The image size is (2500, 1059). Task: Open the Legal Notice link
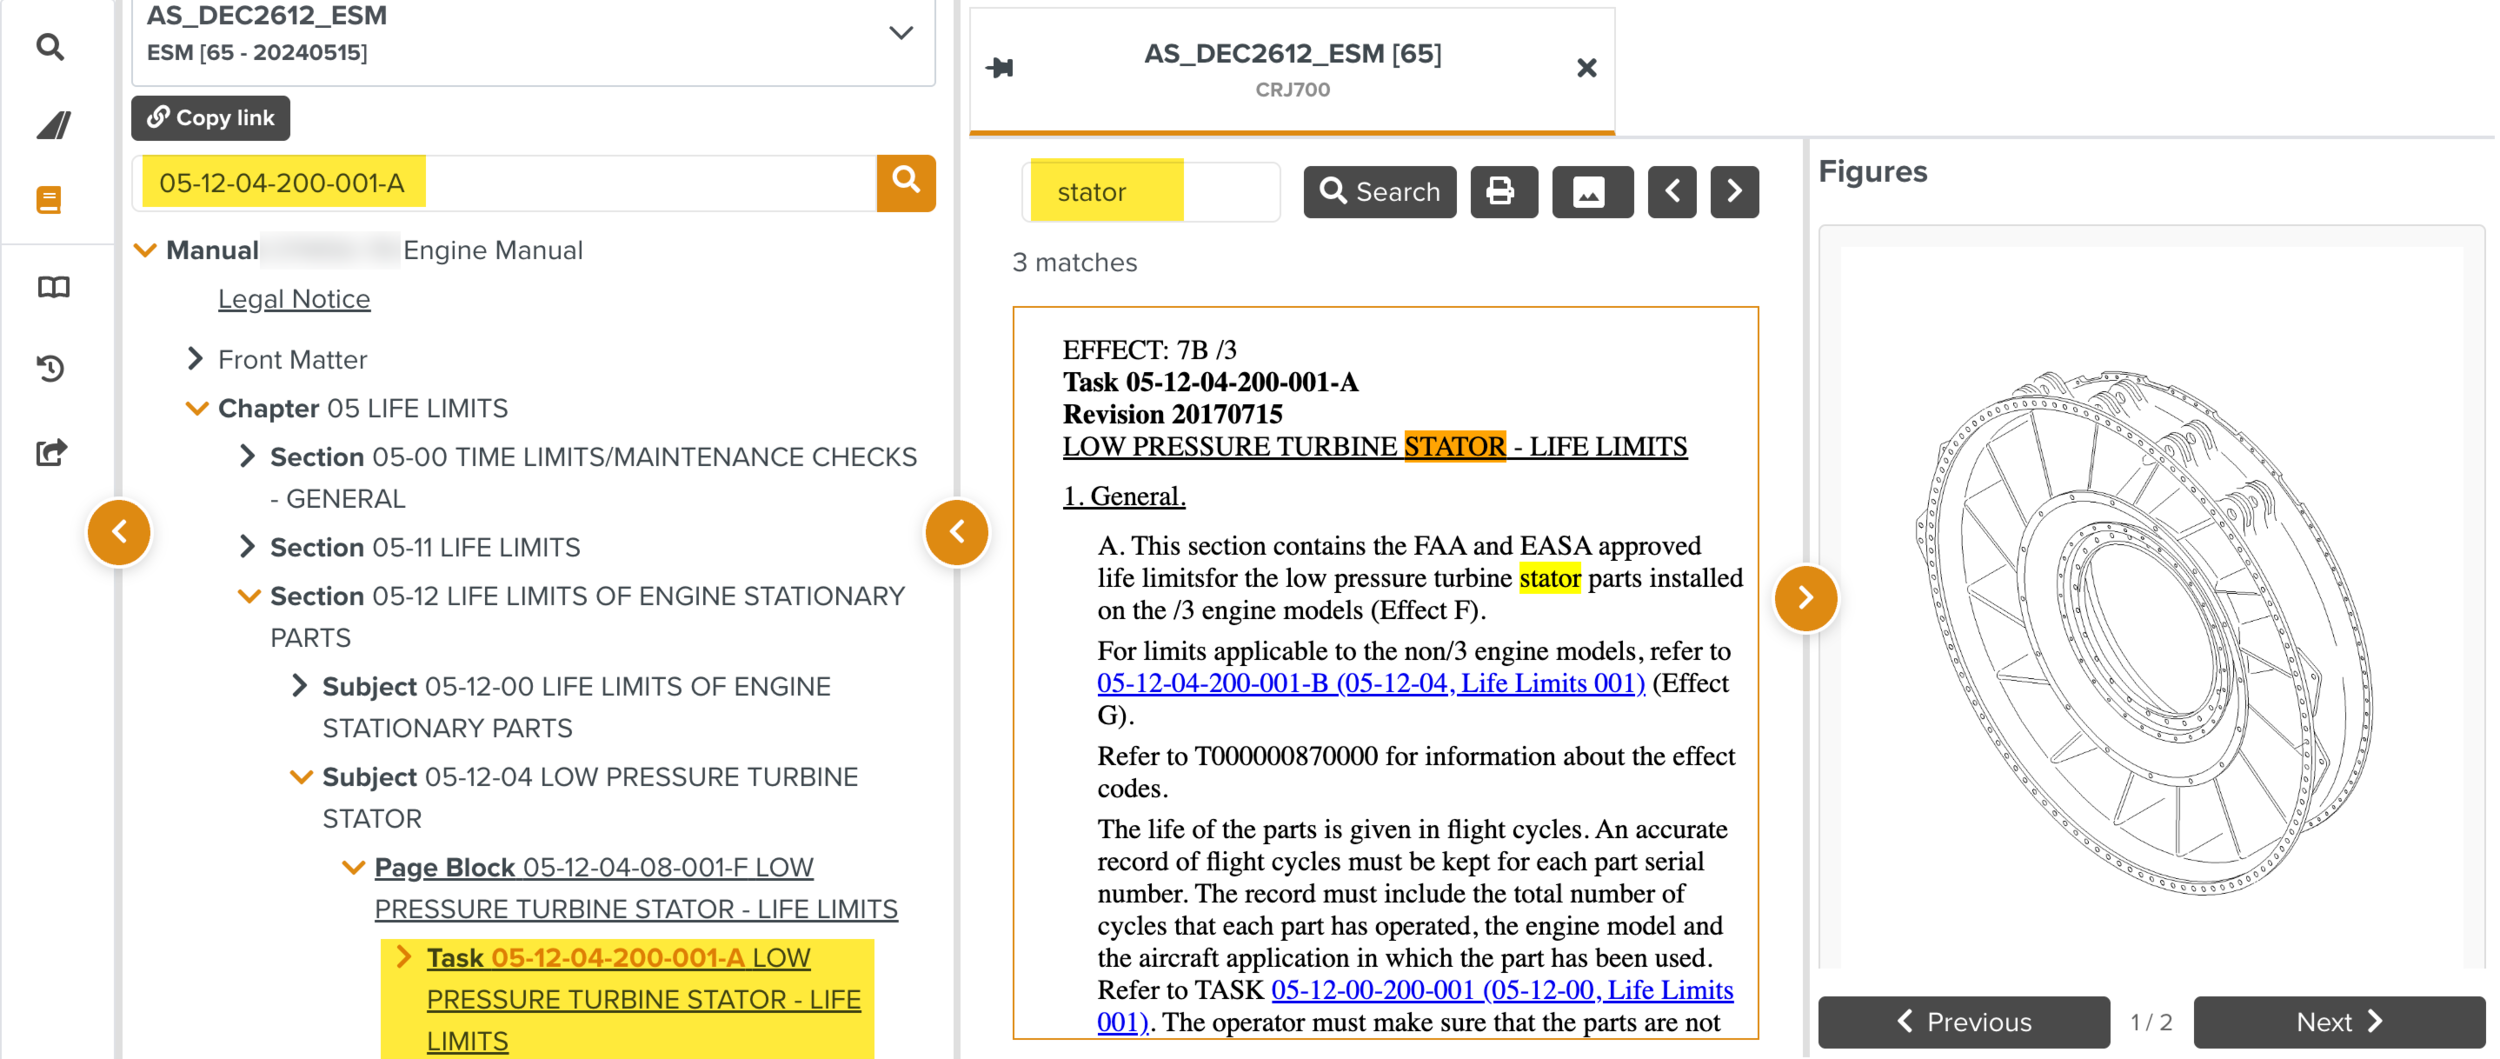click(x=294, y=299)
